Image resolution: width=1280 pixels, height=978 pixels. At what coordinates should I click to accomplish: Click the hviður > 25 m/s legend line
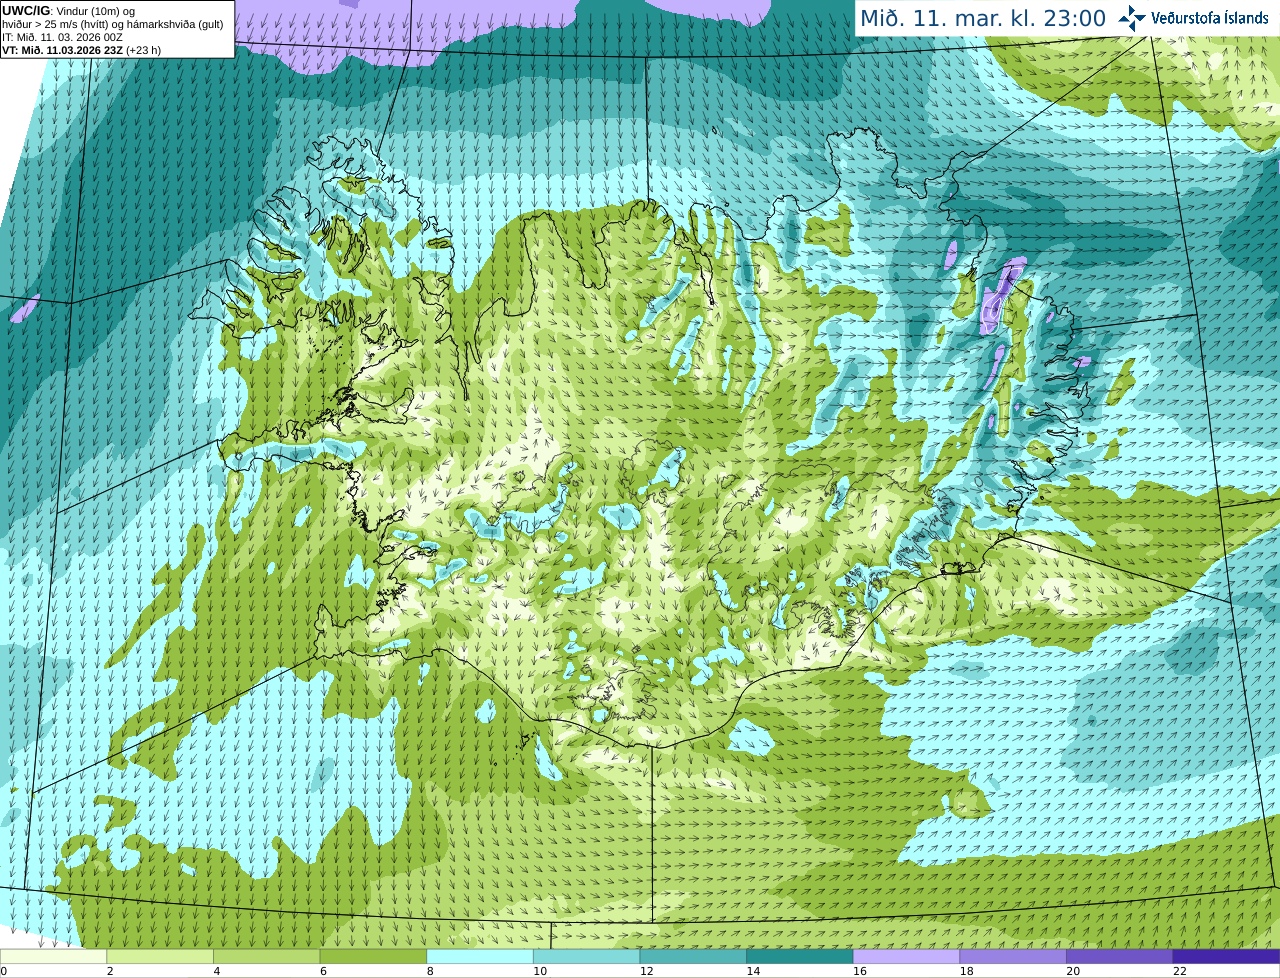tap(113, 24)
